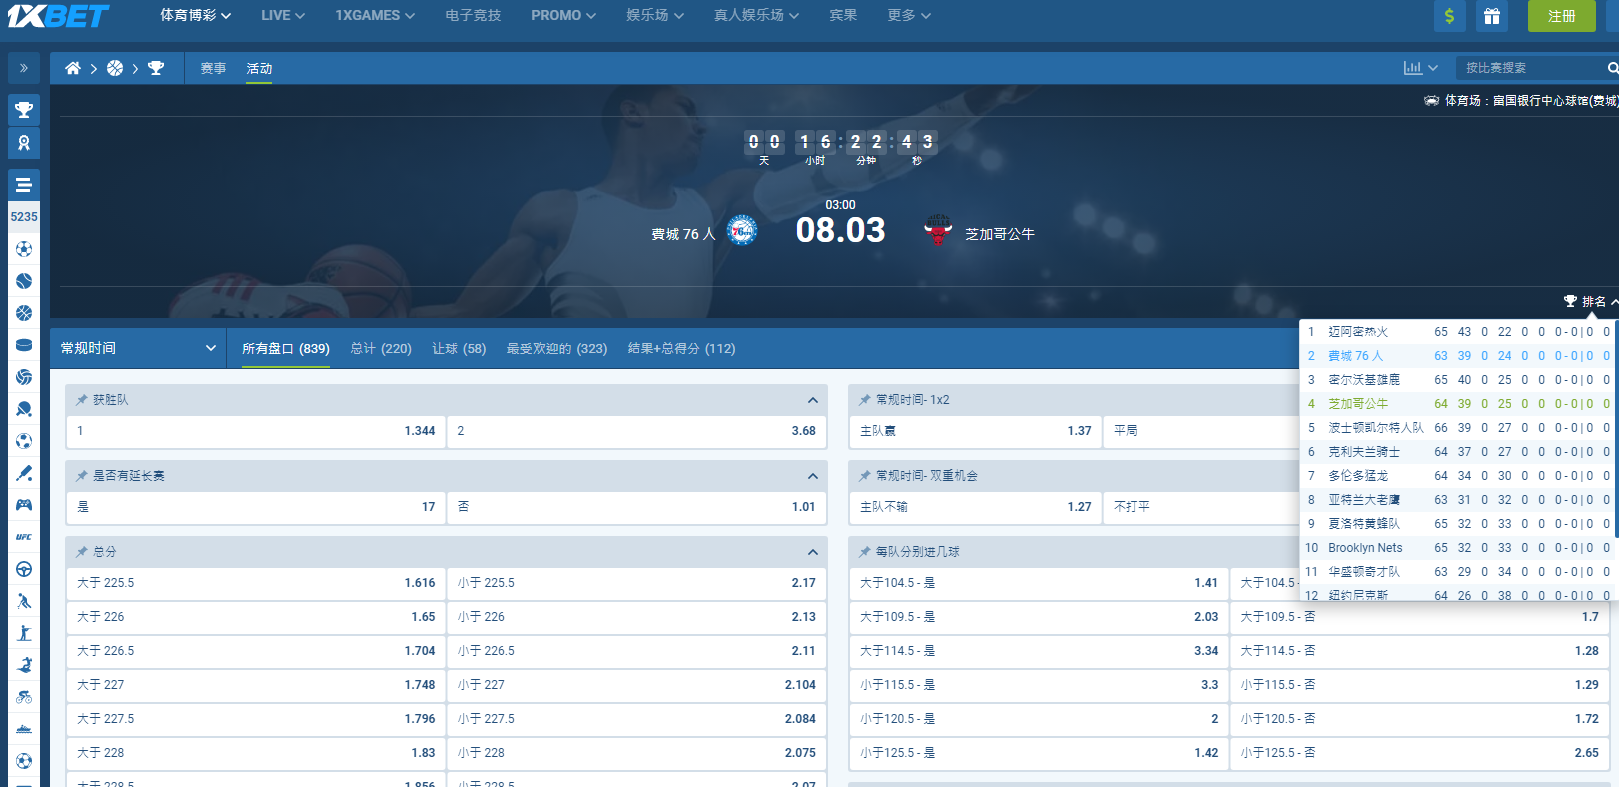Select the tennis ball sport icon in sidebar
The height and width of the screenshot is (787, 1619).
point(24,281)
